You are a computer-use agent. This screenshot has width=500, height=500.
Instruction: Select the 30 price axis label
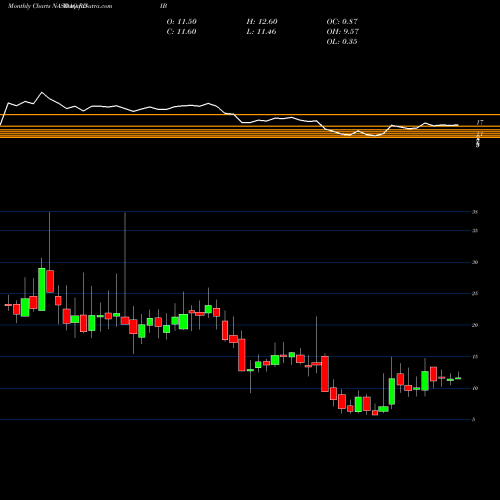pyautogui.click(x=475, y=262)
